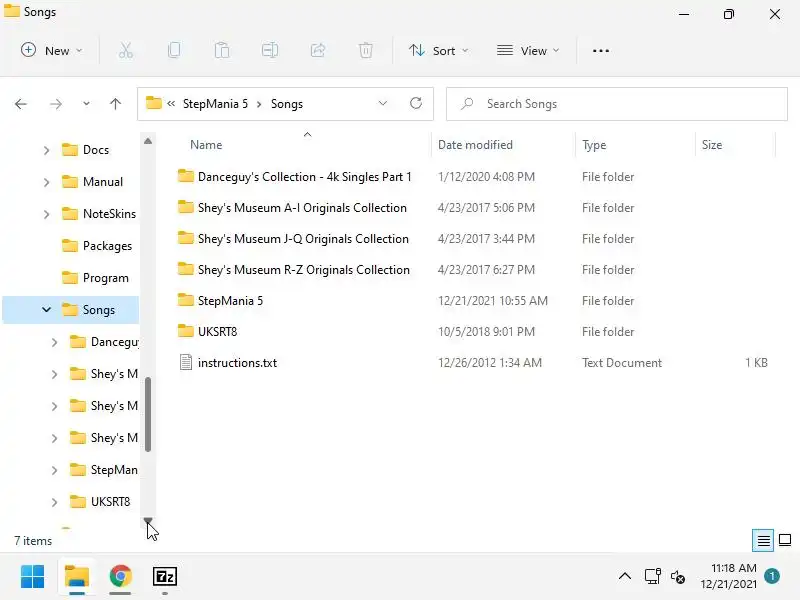
Task: Expand the StepMan folder in the tree
Action: pyautogui.click(x=55, y=470)
